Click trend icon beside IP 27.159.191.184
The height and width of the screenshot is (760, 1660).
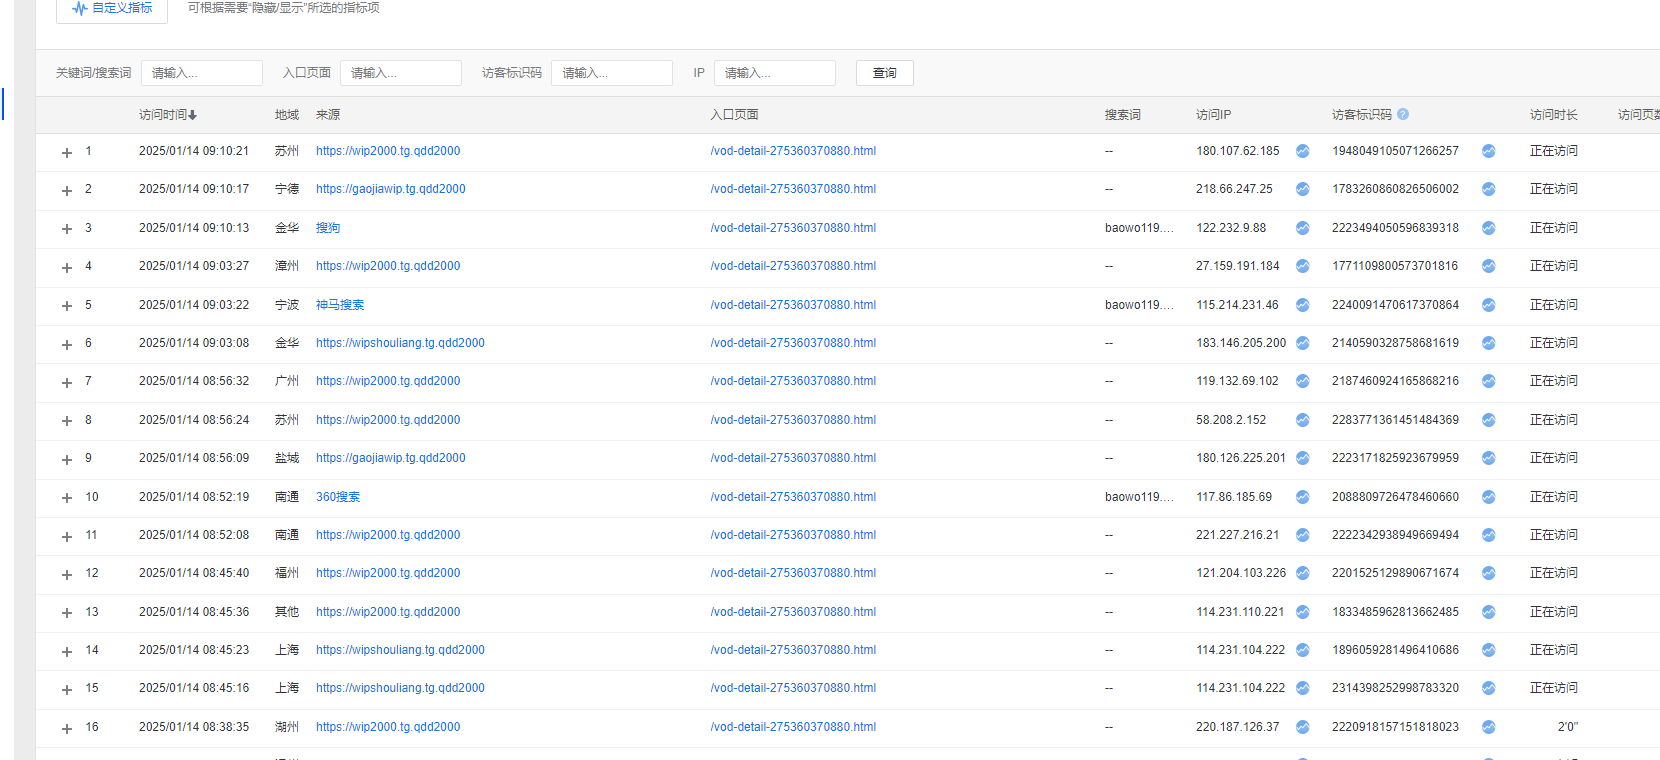[1303, 266]
